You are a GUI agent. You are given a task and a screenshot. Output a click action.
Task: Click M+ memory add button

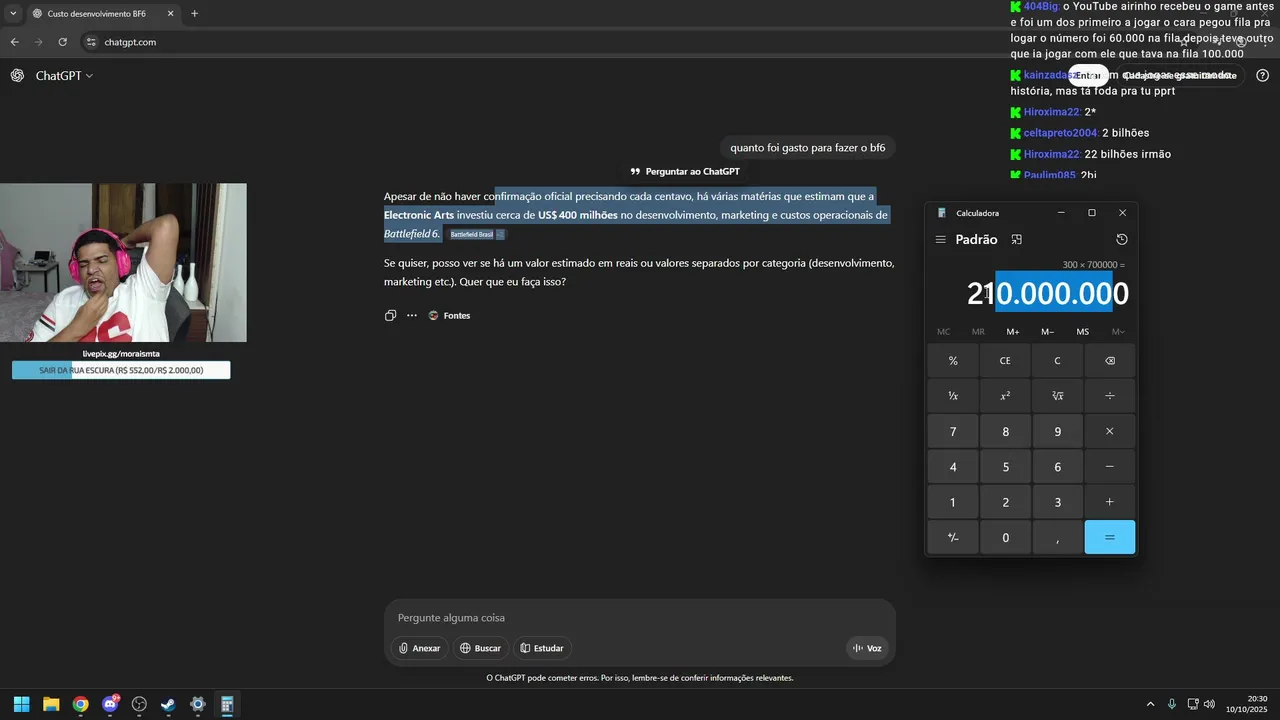[1013, 332]
